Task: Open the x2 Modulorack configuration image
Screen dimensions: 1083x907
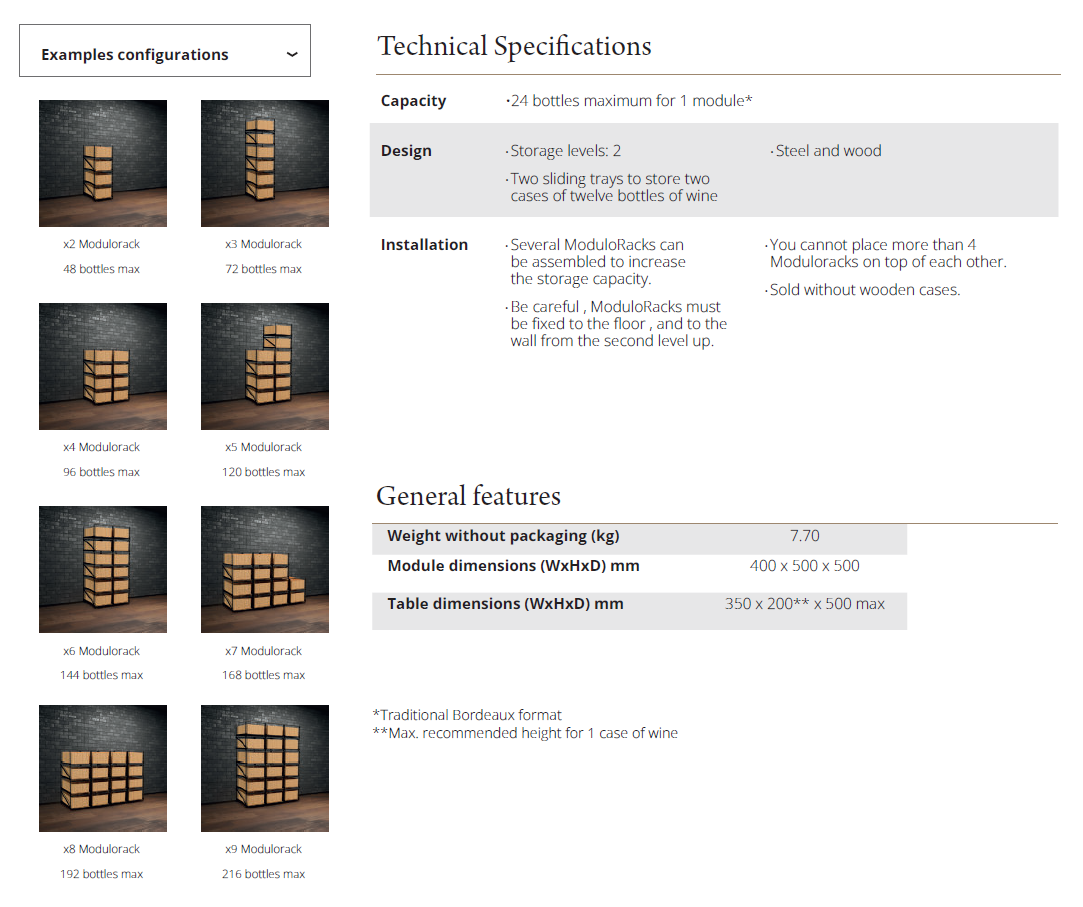Action: 103,163
